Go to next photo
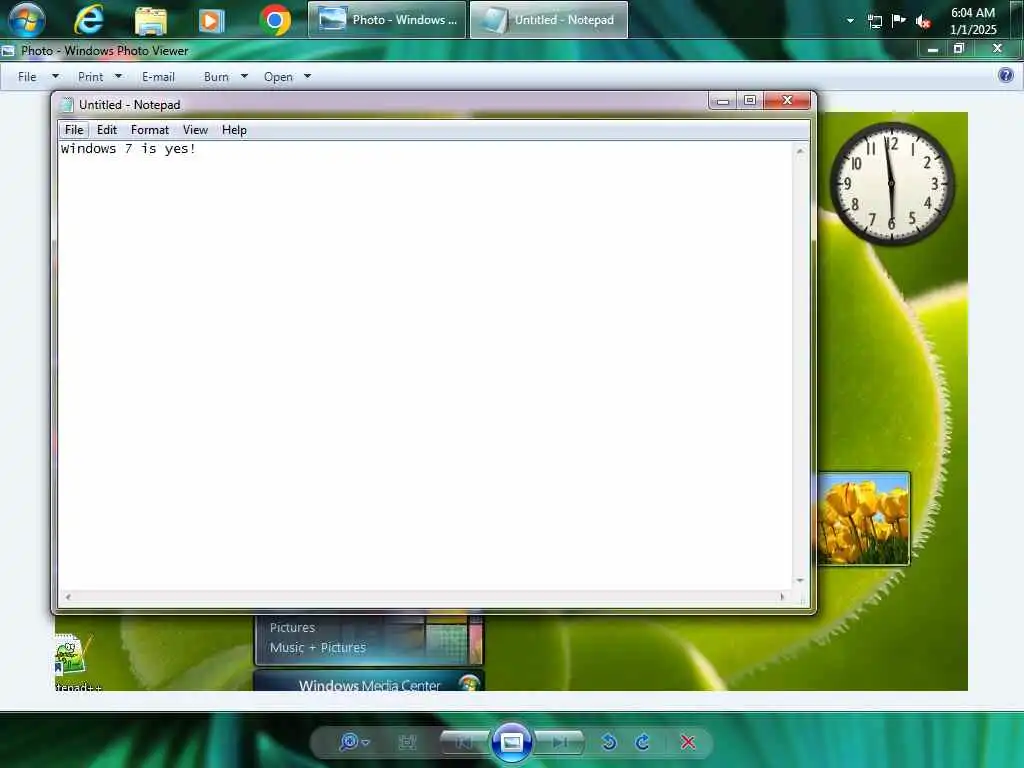1024x768 pixels. (559, 742)
